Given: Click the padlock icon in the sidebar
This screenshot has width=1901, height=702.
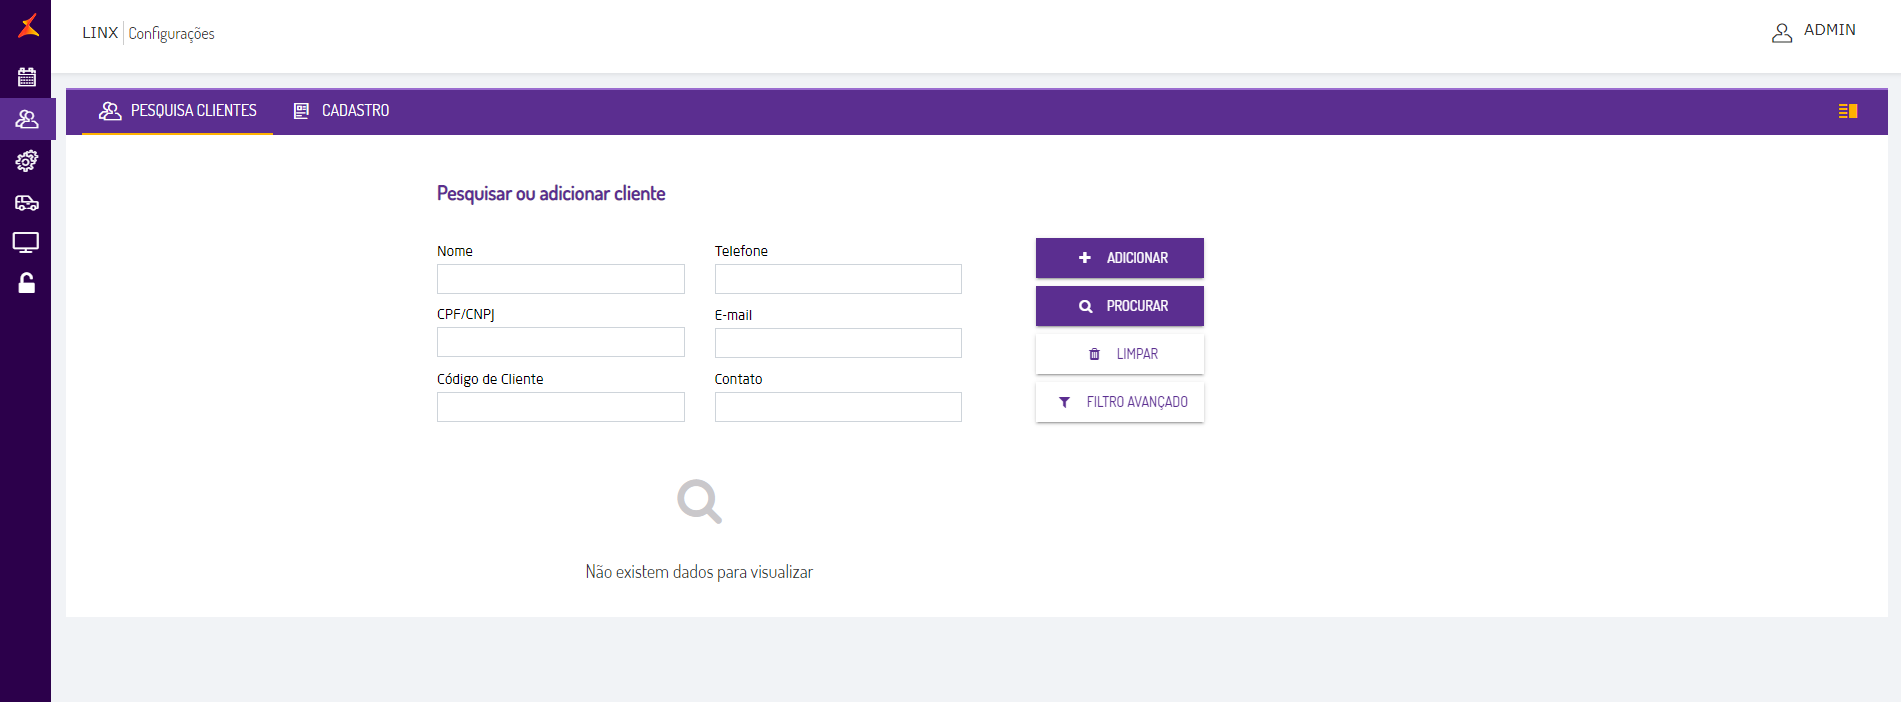Looking at the screenshot, I should click(26, 283).
